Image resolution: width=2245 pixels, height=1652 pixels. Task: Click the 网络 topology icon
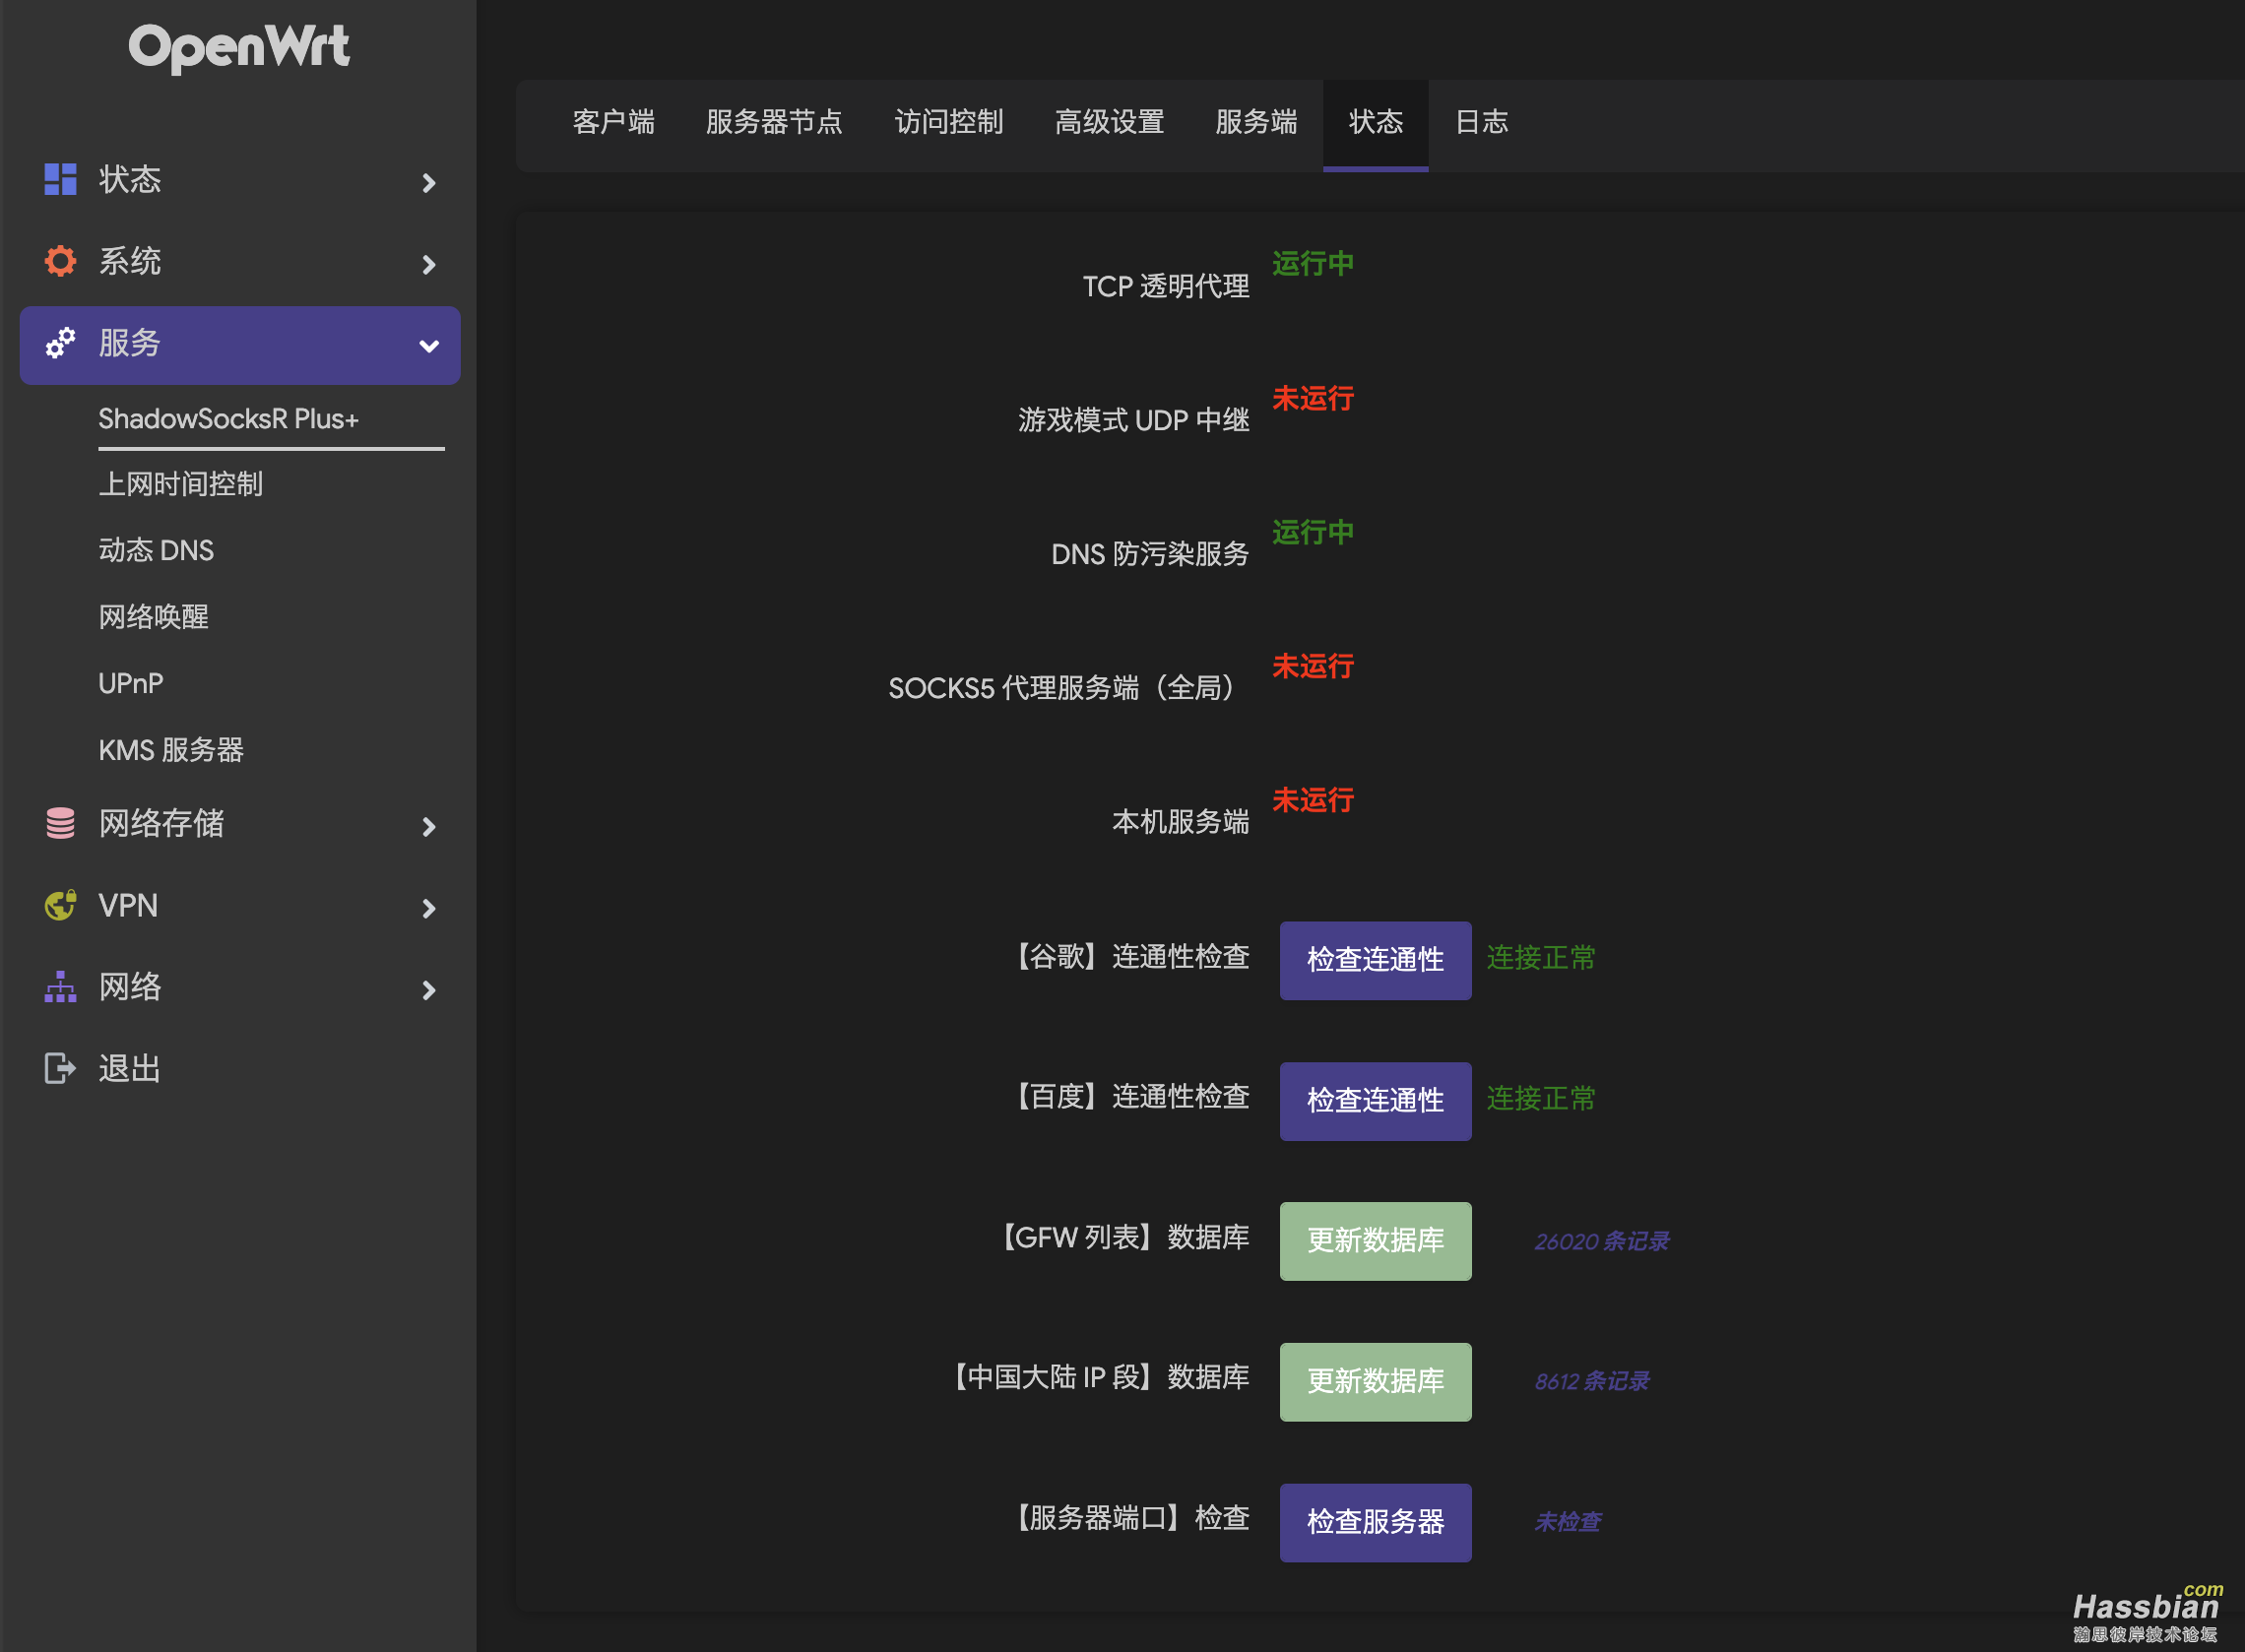click(60, 988)
